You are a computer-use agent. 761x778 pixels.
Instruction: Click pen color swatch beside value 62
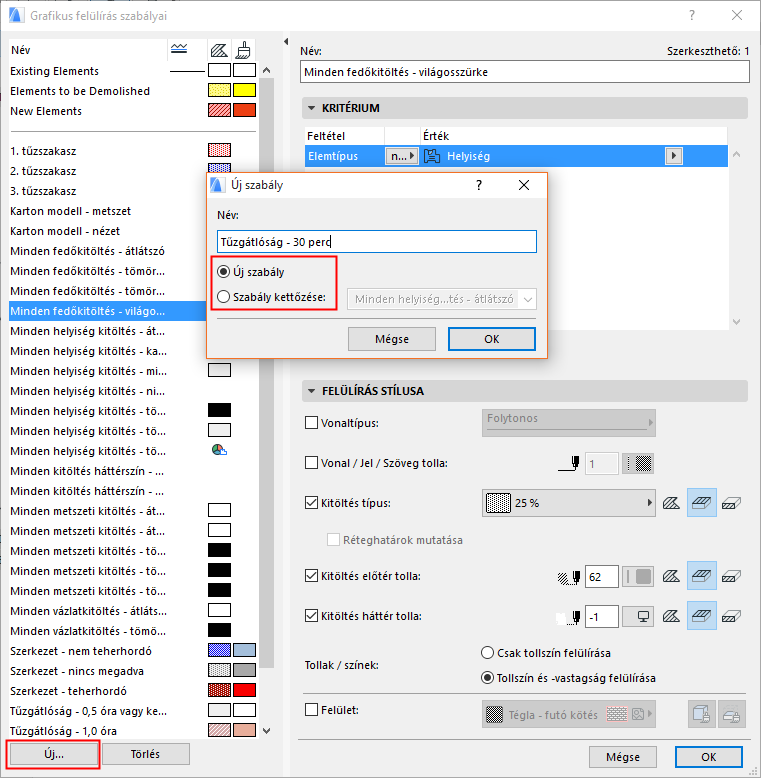pyautogui.click(x=638, y=577)
